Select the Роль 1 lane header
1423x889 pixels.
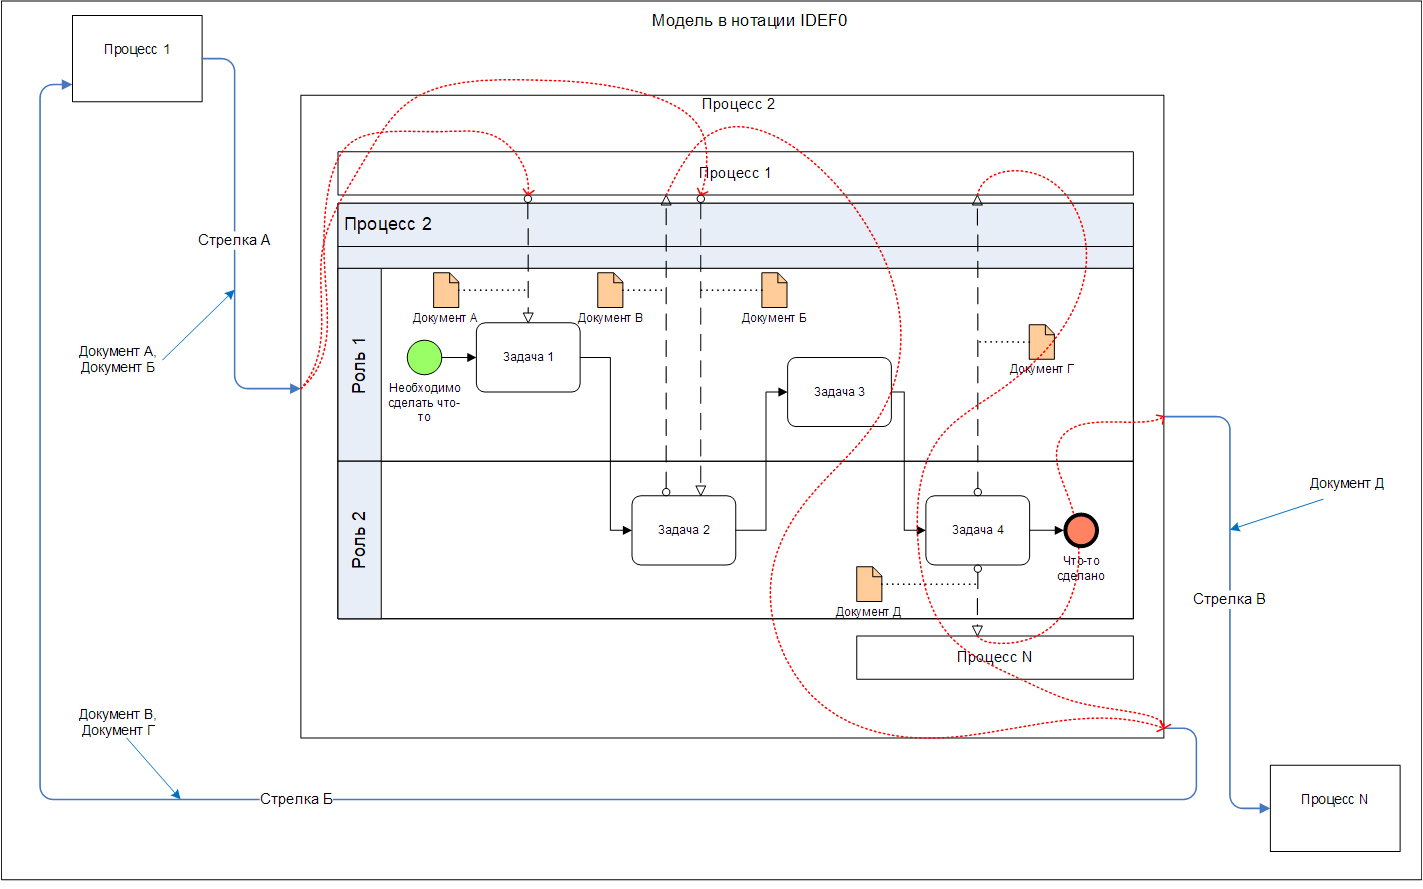pos(360,365)
